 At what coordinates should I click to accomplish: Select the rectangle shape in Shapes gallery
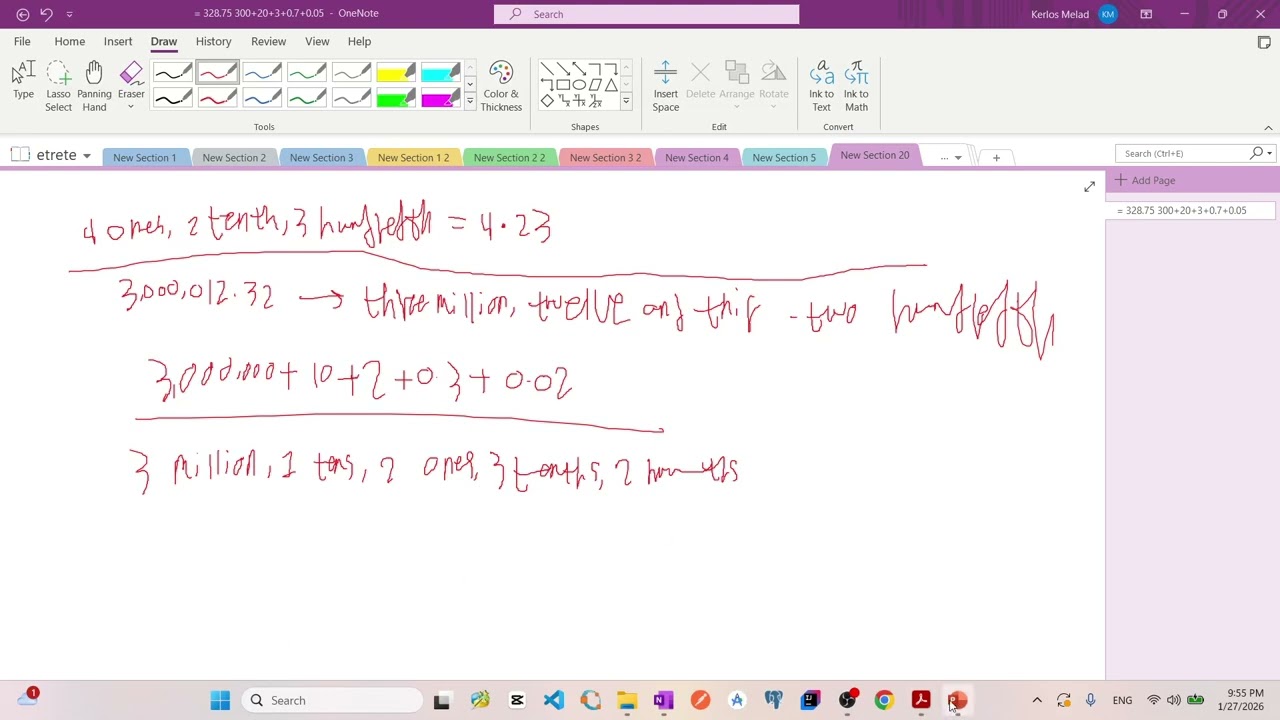563,85
